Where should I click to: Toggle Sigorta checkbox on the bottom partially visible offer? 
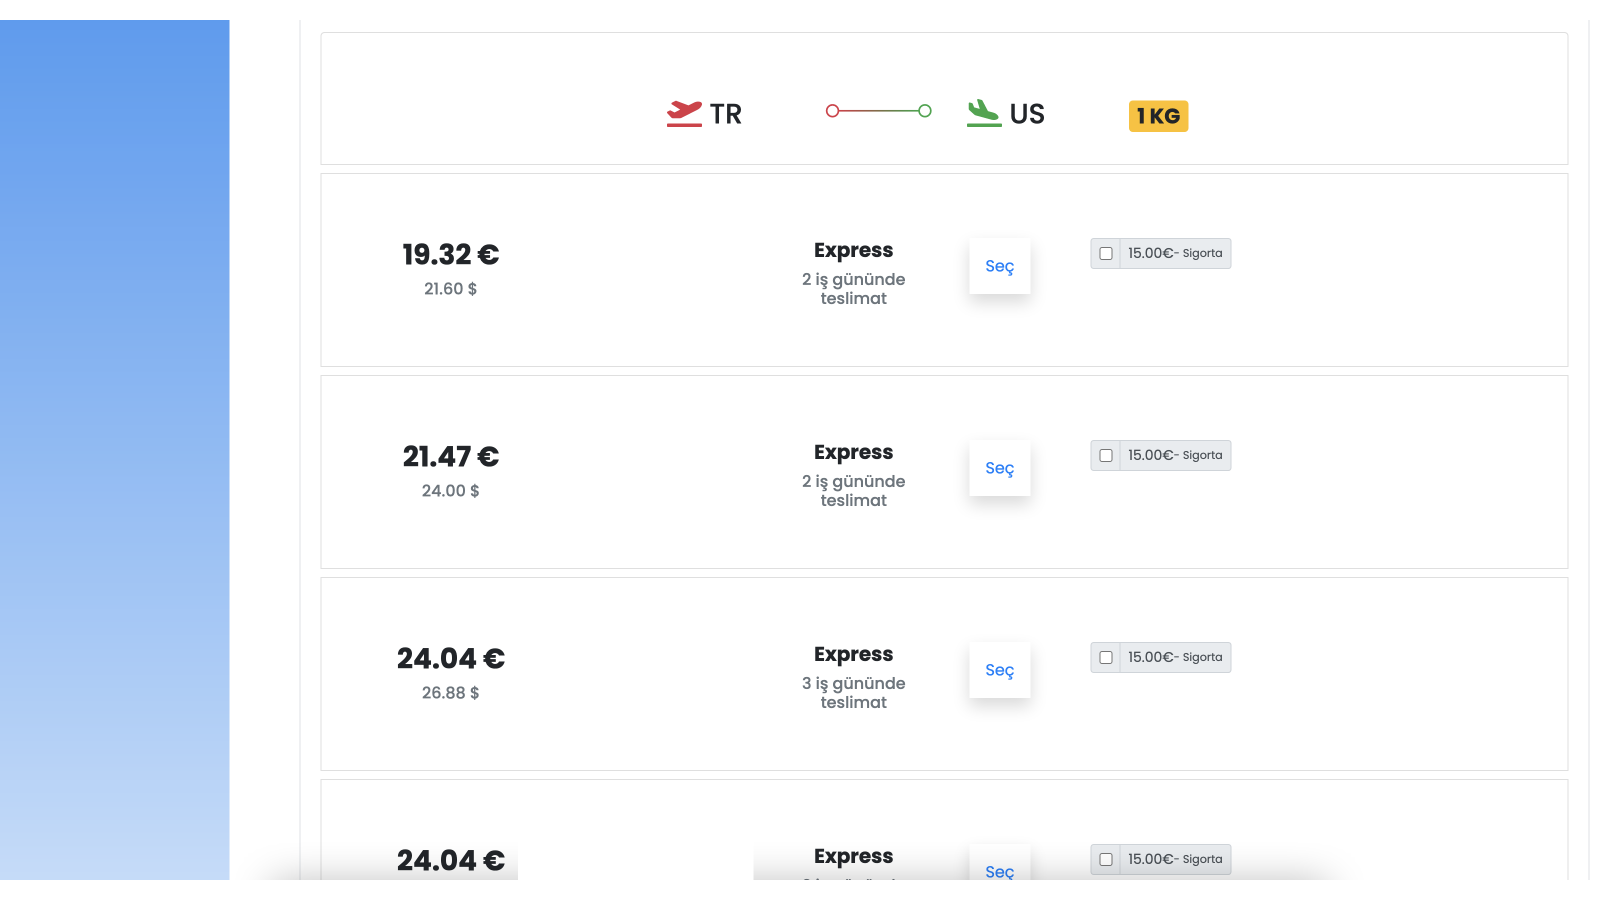tap(1106, 859)
